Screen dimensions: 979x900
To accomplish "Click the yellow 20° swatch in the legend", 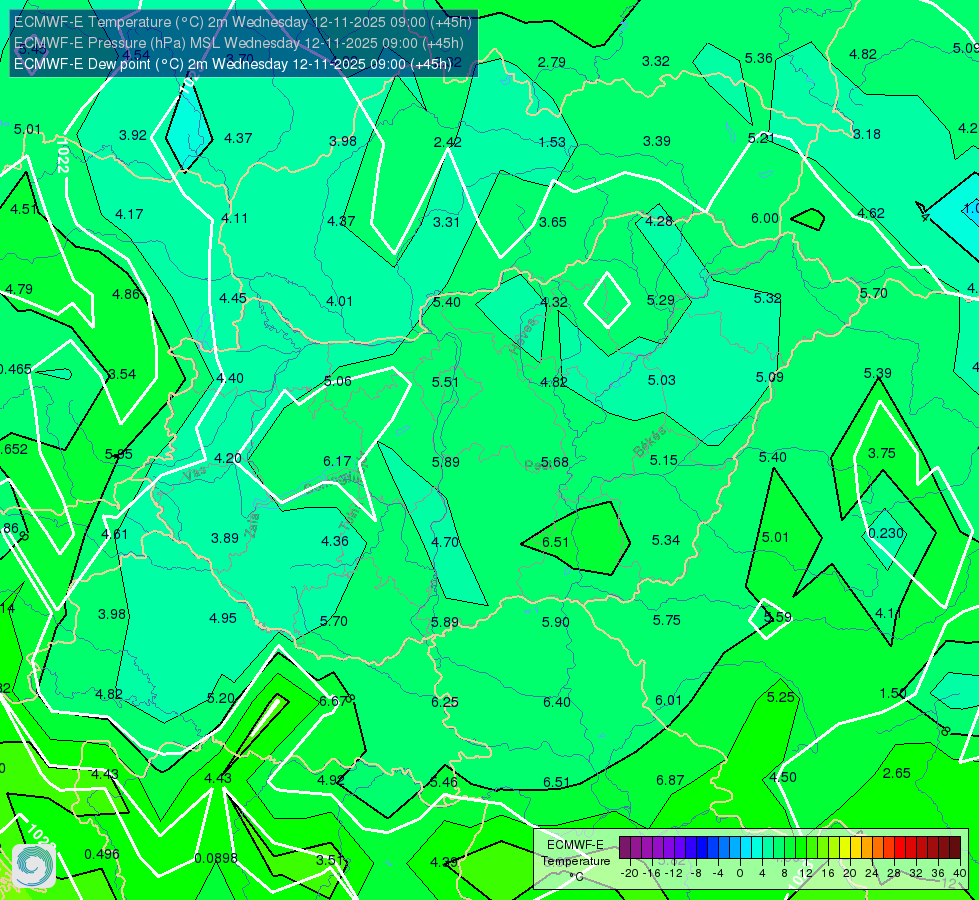I will click(x=845, y=848).
